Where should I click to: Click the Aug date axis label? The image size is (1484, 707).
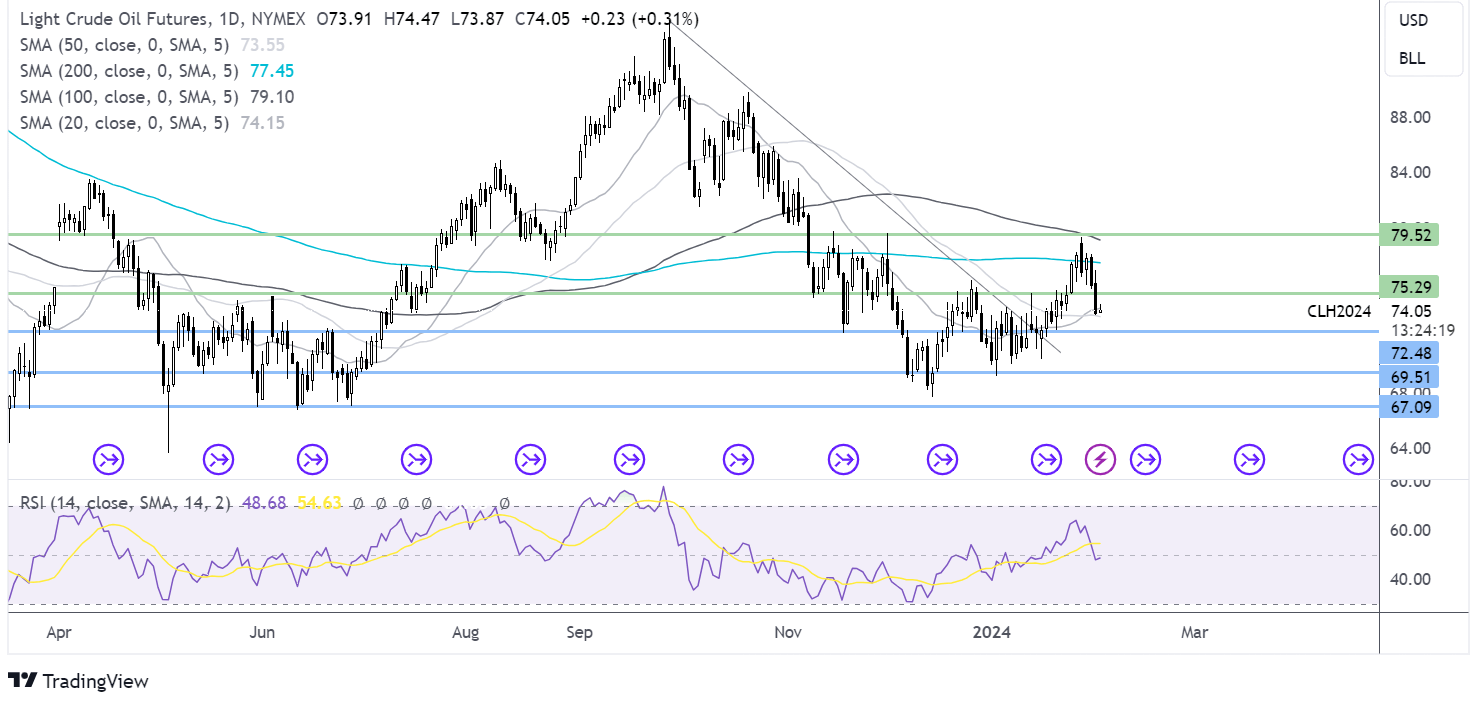[x=466, y=633]
